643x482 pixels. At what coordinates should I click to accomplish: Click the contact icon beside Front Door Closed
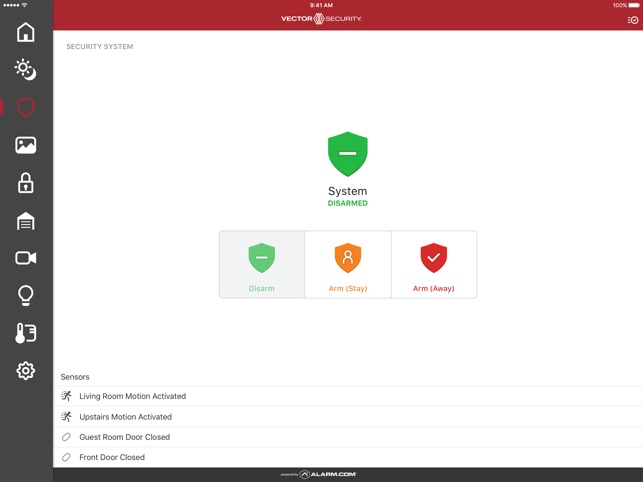tap(66, 457)
